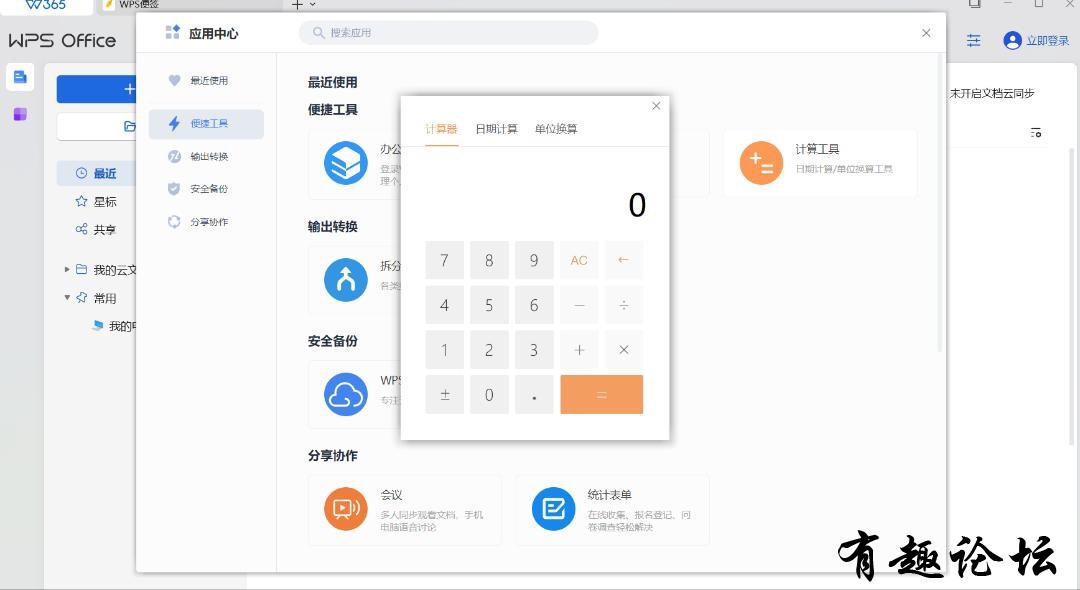The height and width of the screenshot is (590, 1080).
Task: Select 便捷工具 in the app center sidebar
Action: coord(206,124)
